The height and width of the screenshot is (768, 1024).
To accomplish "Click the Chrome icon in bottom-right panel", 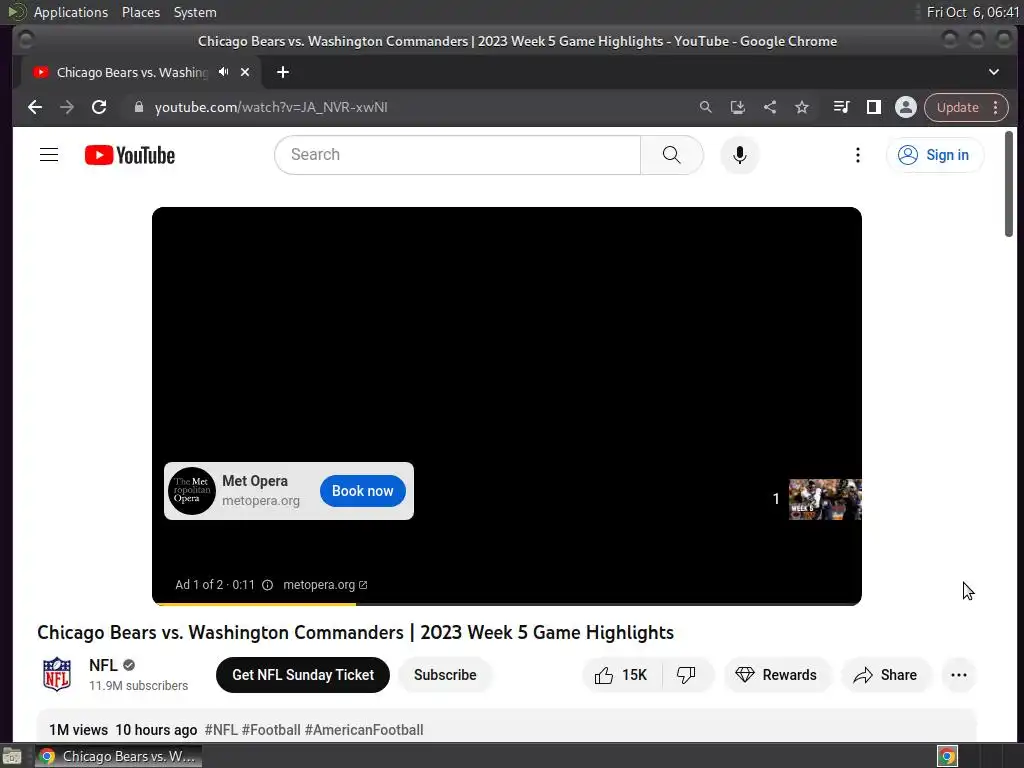I will (947, 756).
